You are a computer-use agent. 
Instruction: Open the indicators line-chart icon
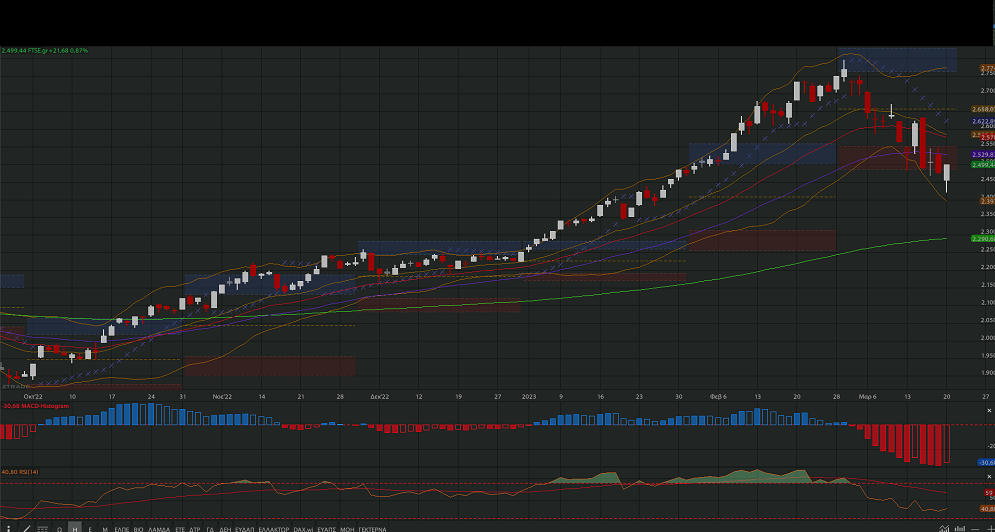(944, 528)
